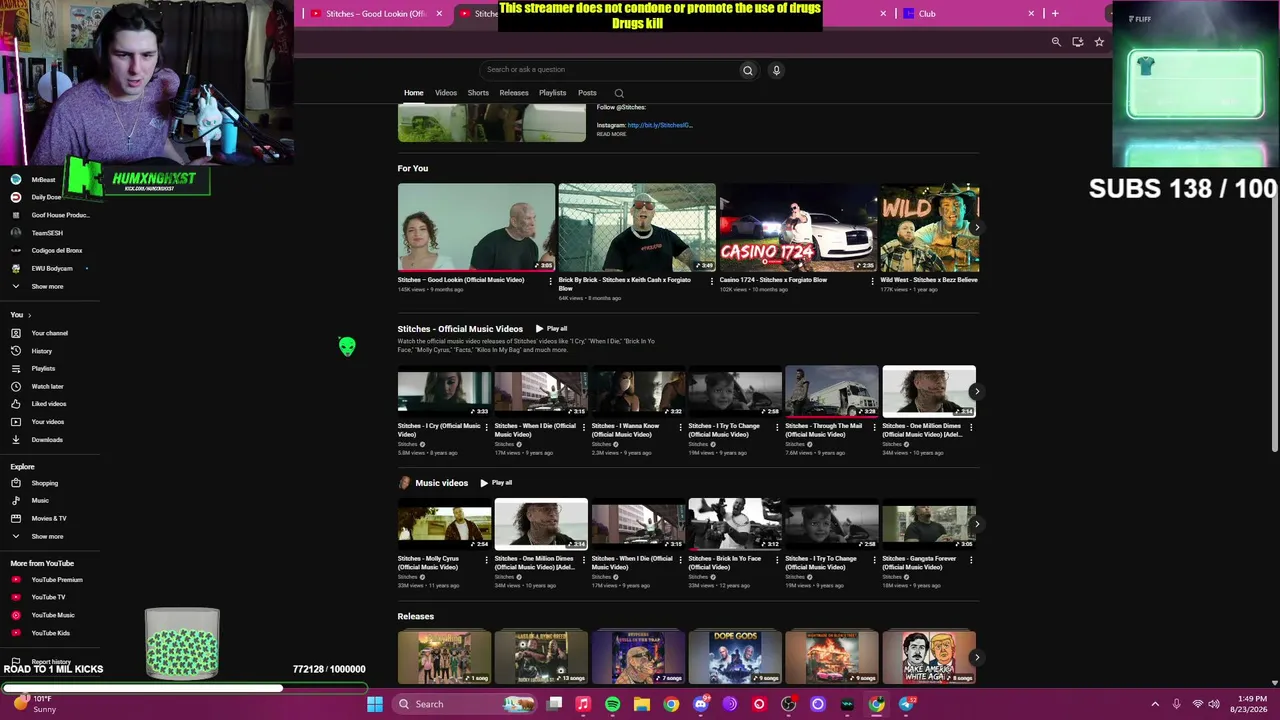Launch Spotify from the taskbar
Viewport: 1280px width, 720px height.
[x=613, y=704]
